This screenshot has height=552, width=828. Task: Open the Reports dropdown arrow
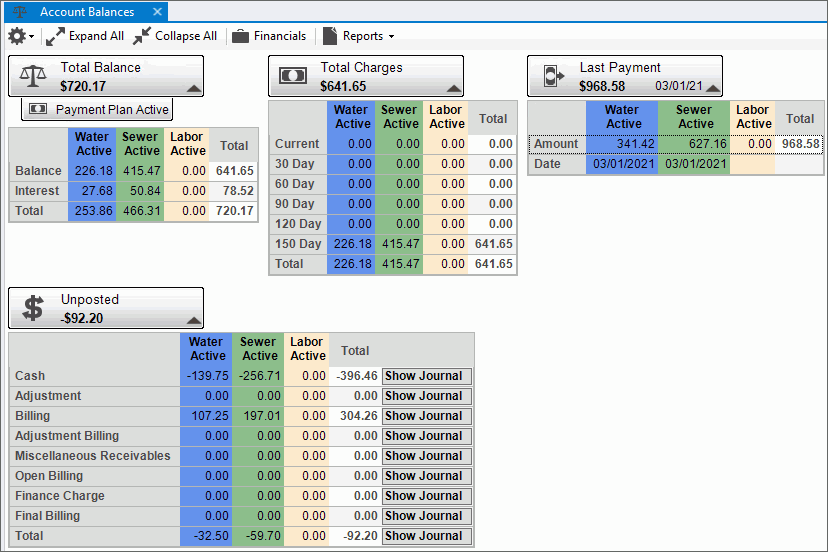pos(391,36)
